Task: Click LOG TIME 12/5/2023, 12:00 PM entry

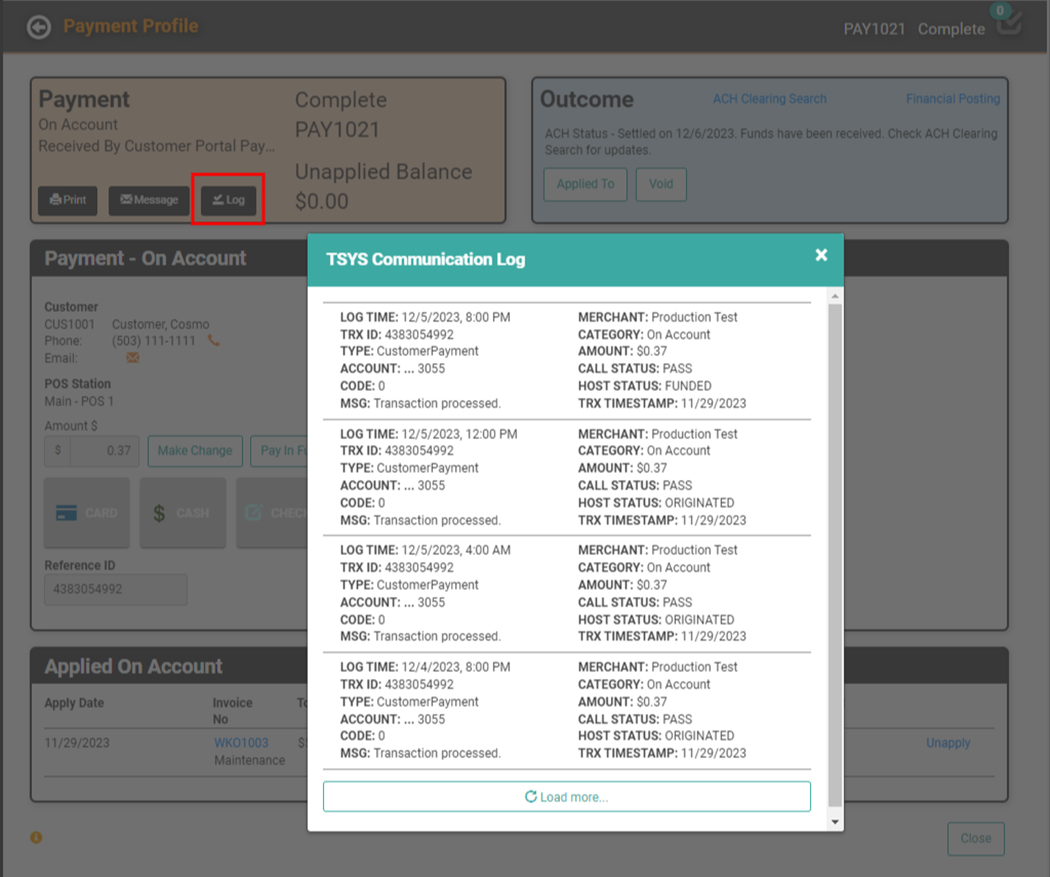Action: (429, 434)
